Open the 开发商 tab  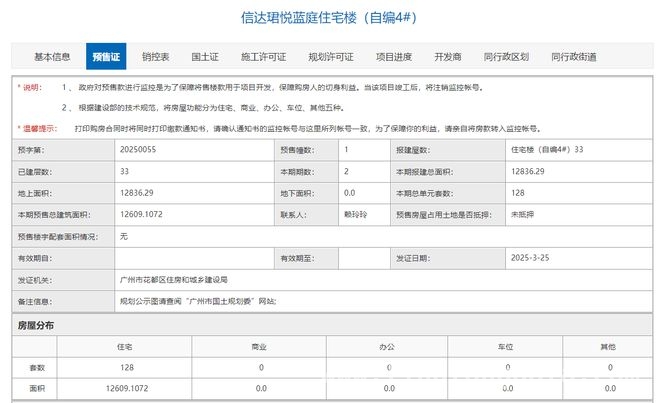pos(448,57)
